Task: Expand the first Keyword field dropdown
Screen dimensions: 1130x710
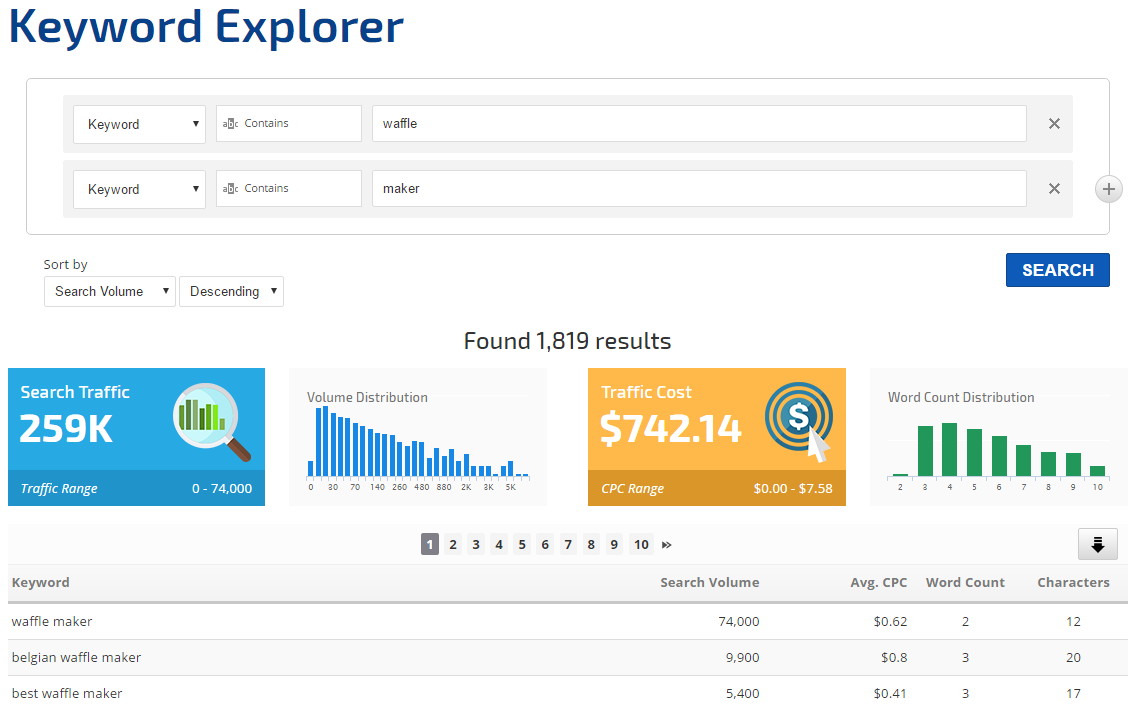Action: tap(139, 124)
